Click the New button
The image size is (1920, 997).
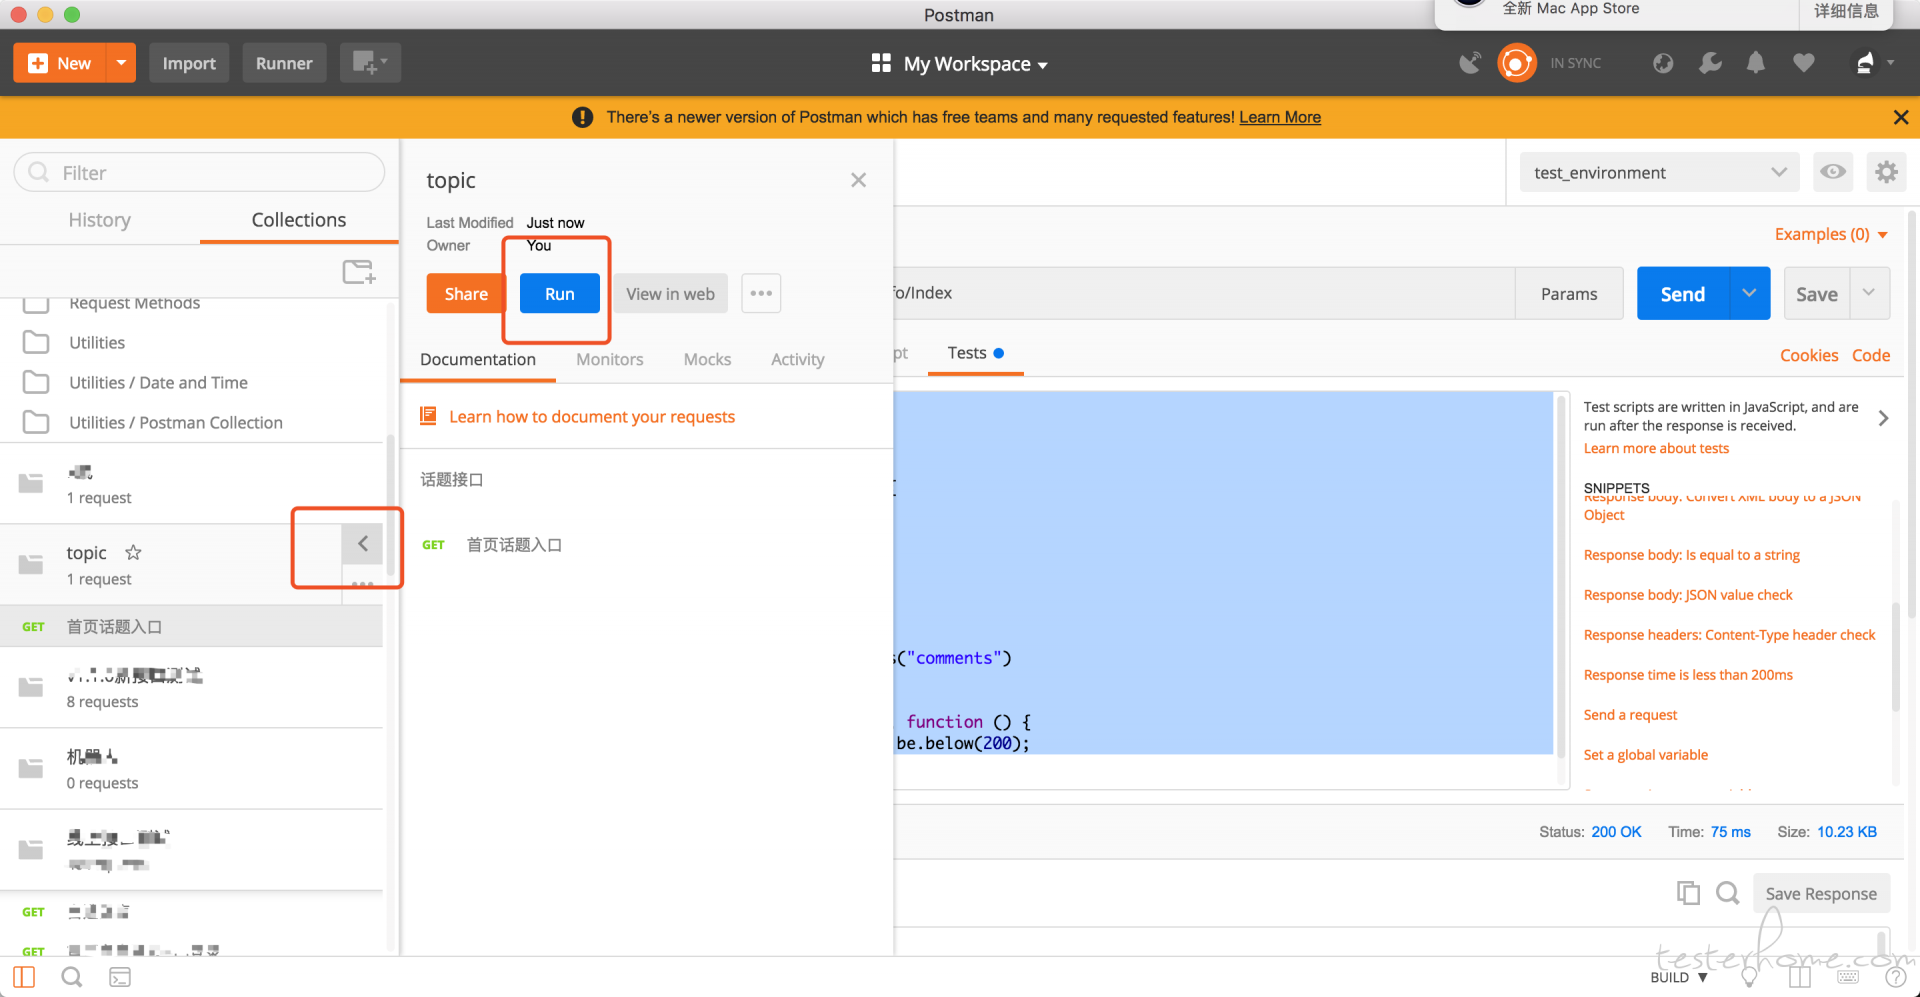pyautogui.click(x=60, y=63)
